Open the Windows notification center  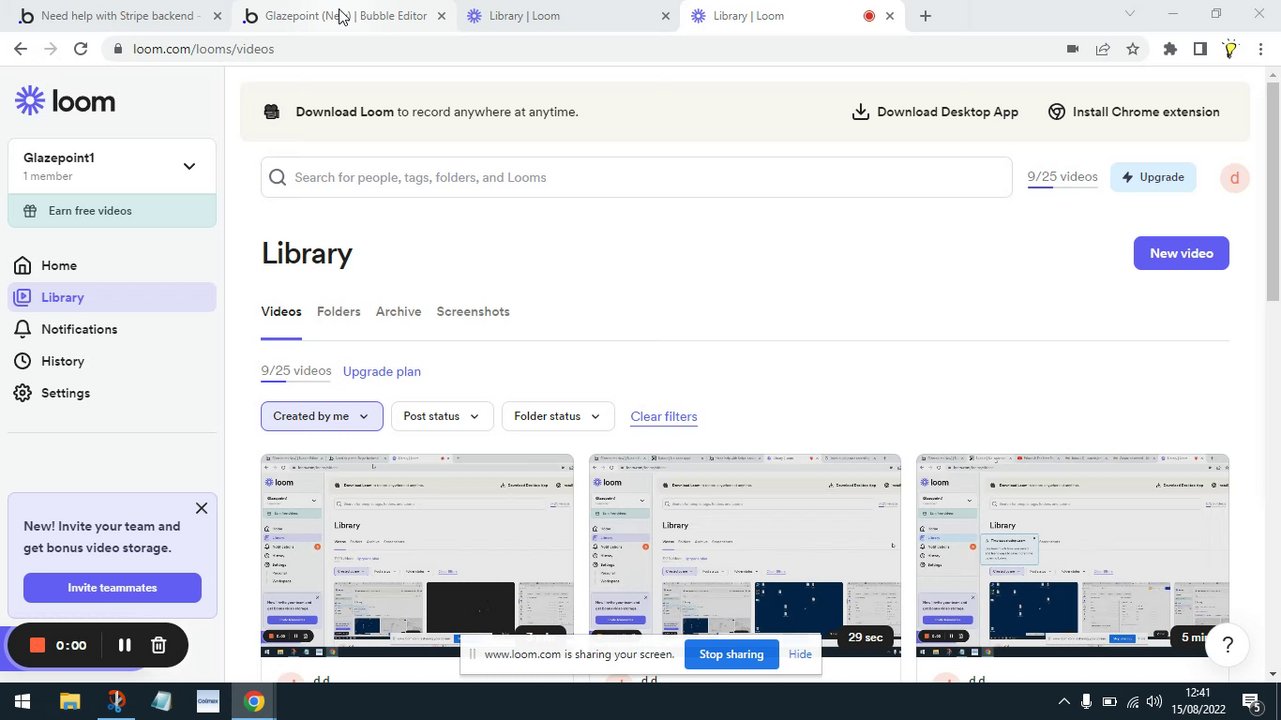(x=1250, y=702)
